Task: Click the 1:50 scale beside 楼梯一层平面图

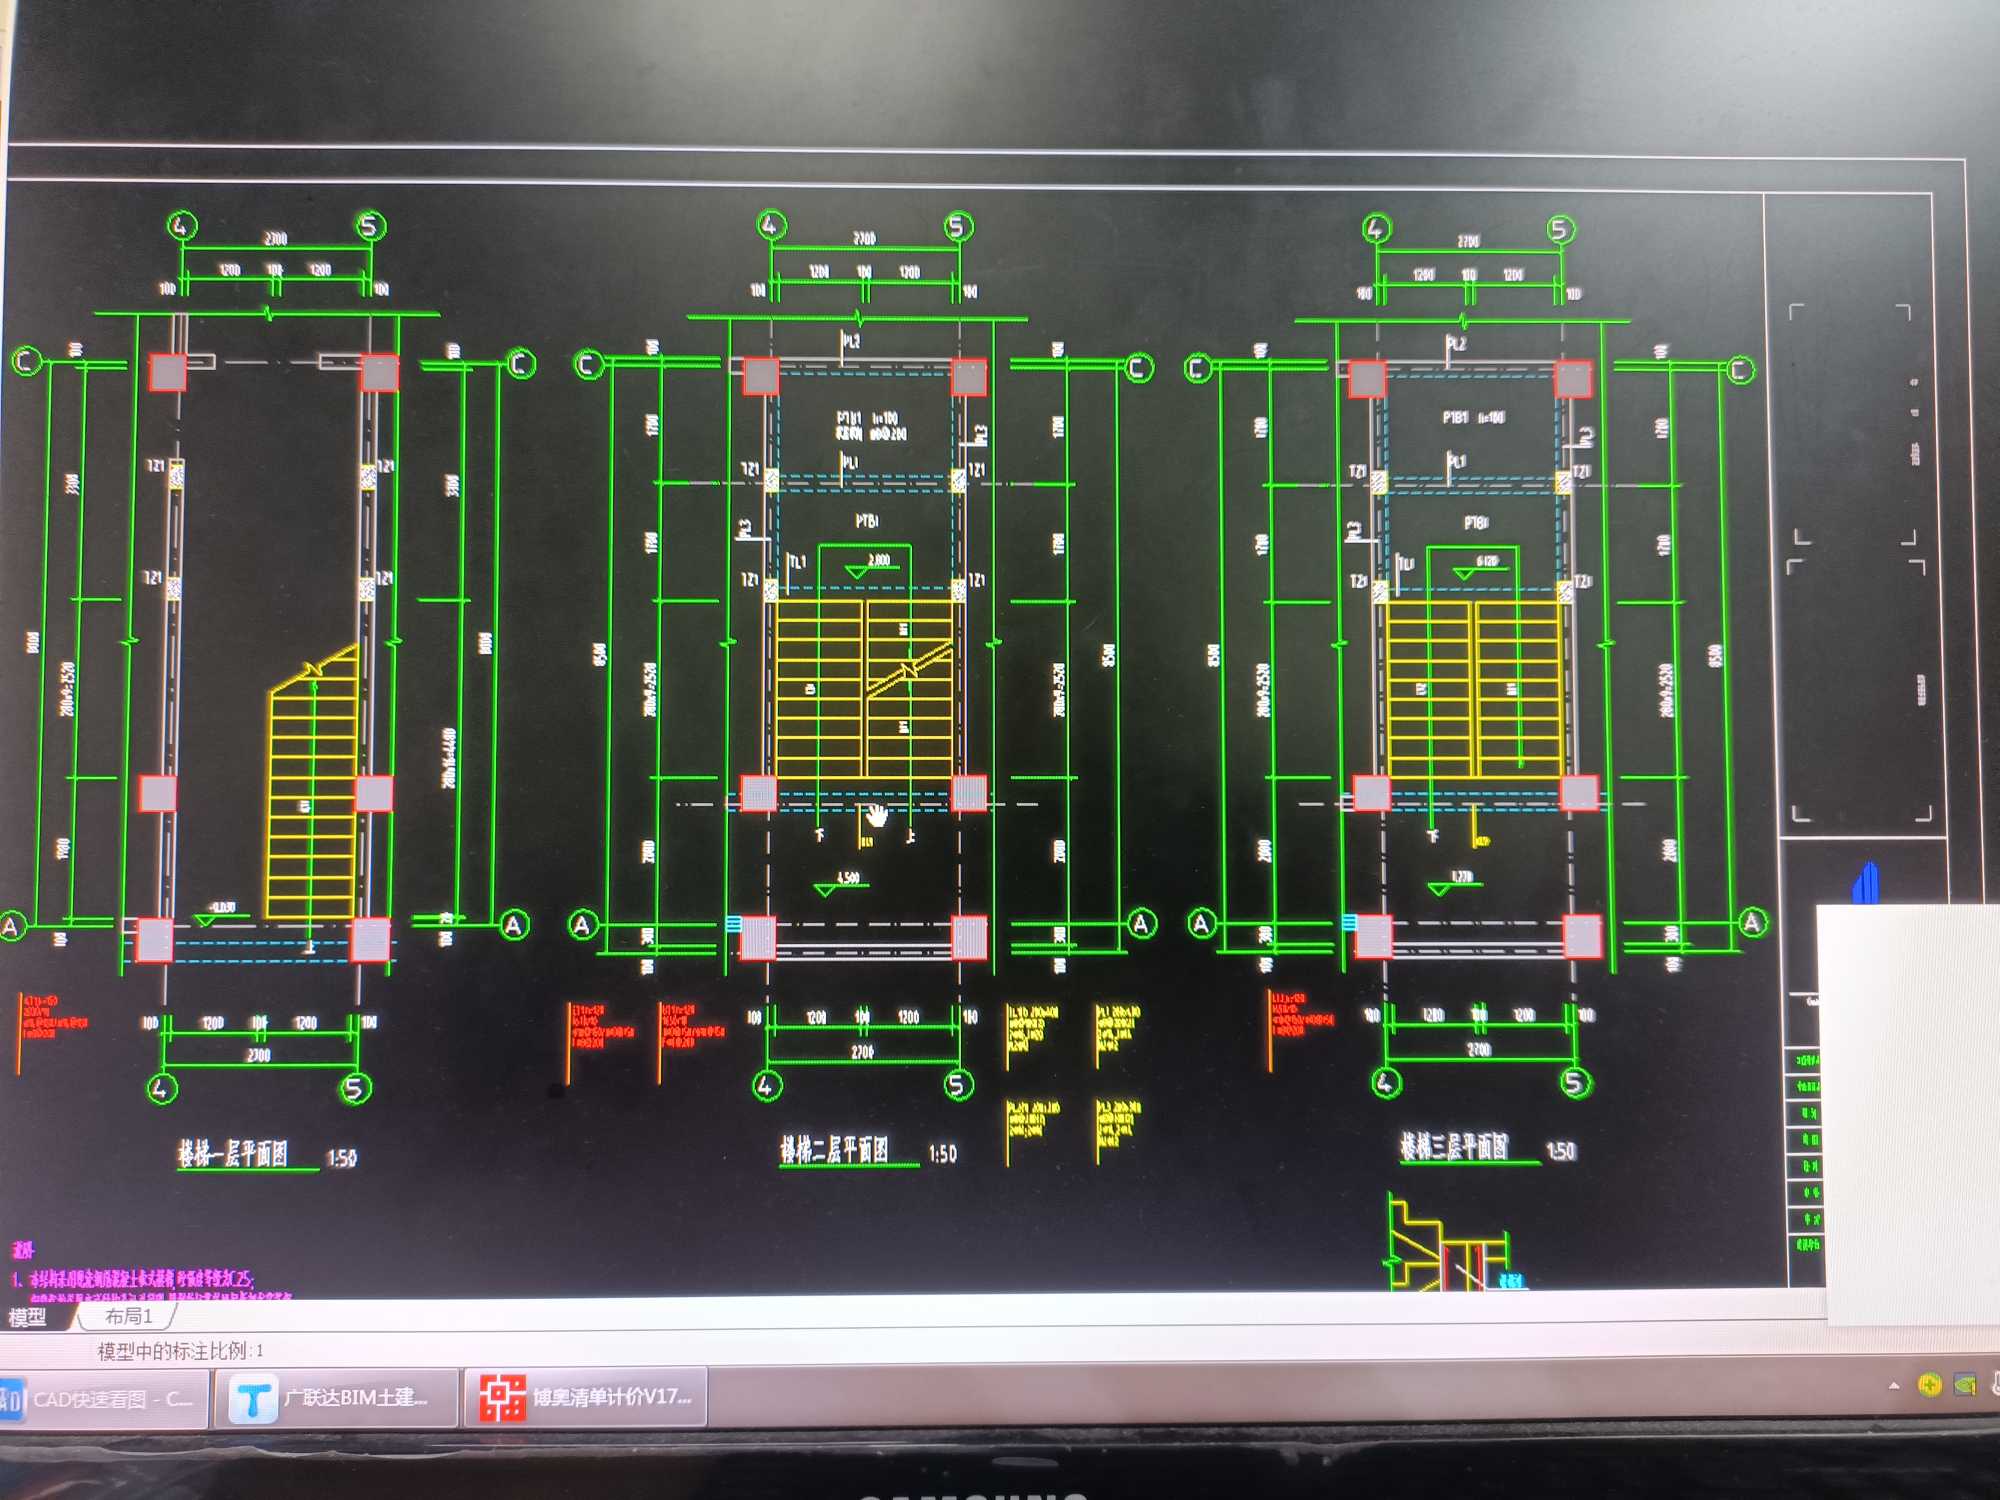Action: 342,1158
